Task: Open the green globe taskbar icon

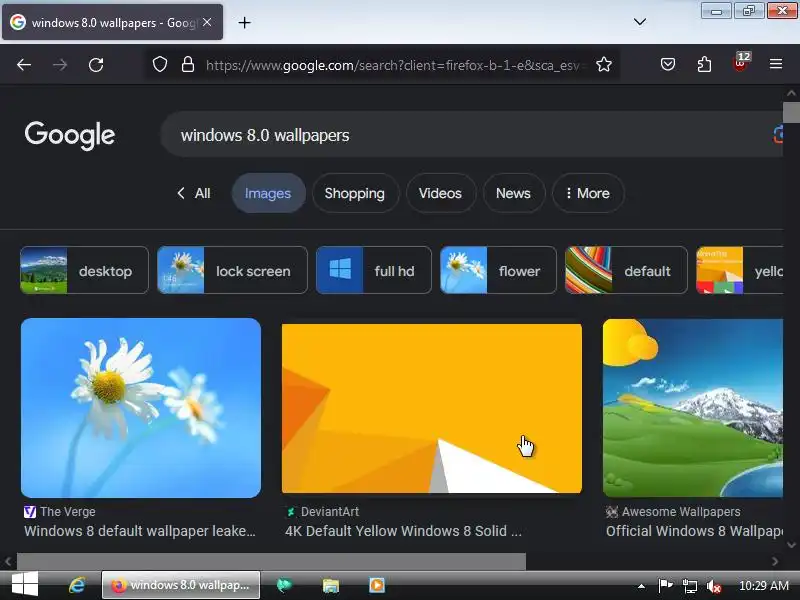Action: click(x=285, y=585)
